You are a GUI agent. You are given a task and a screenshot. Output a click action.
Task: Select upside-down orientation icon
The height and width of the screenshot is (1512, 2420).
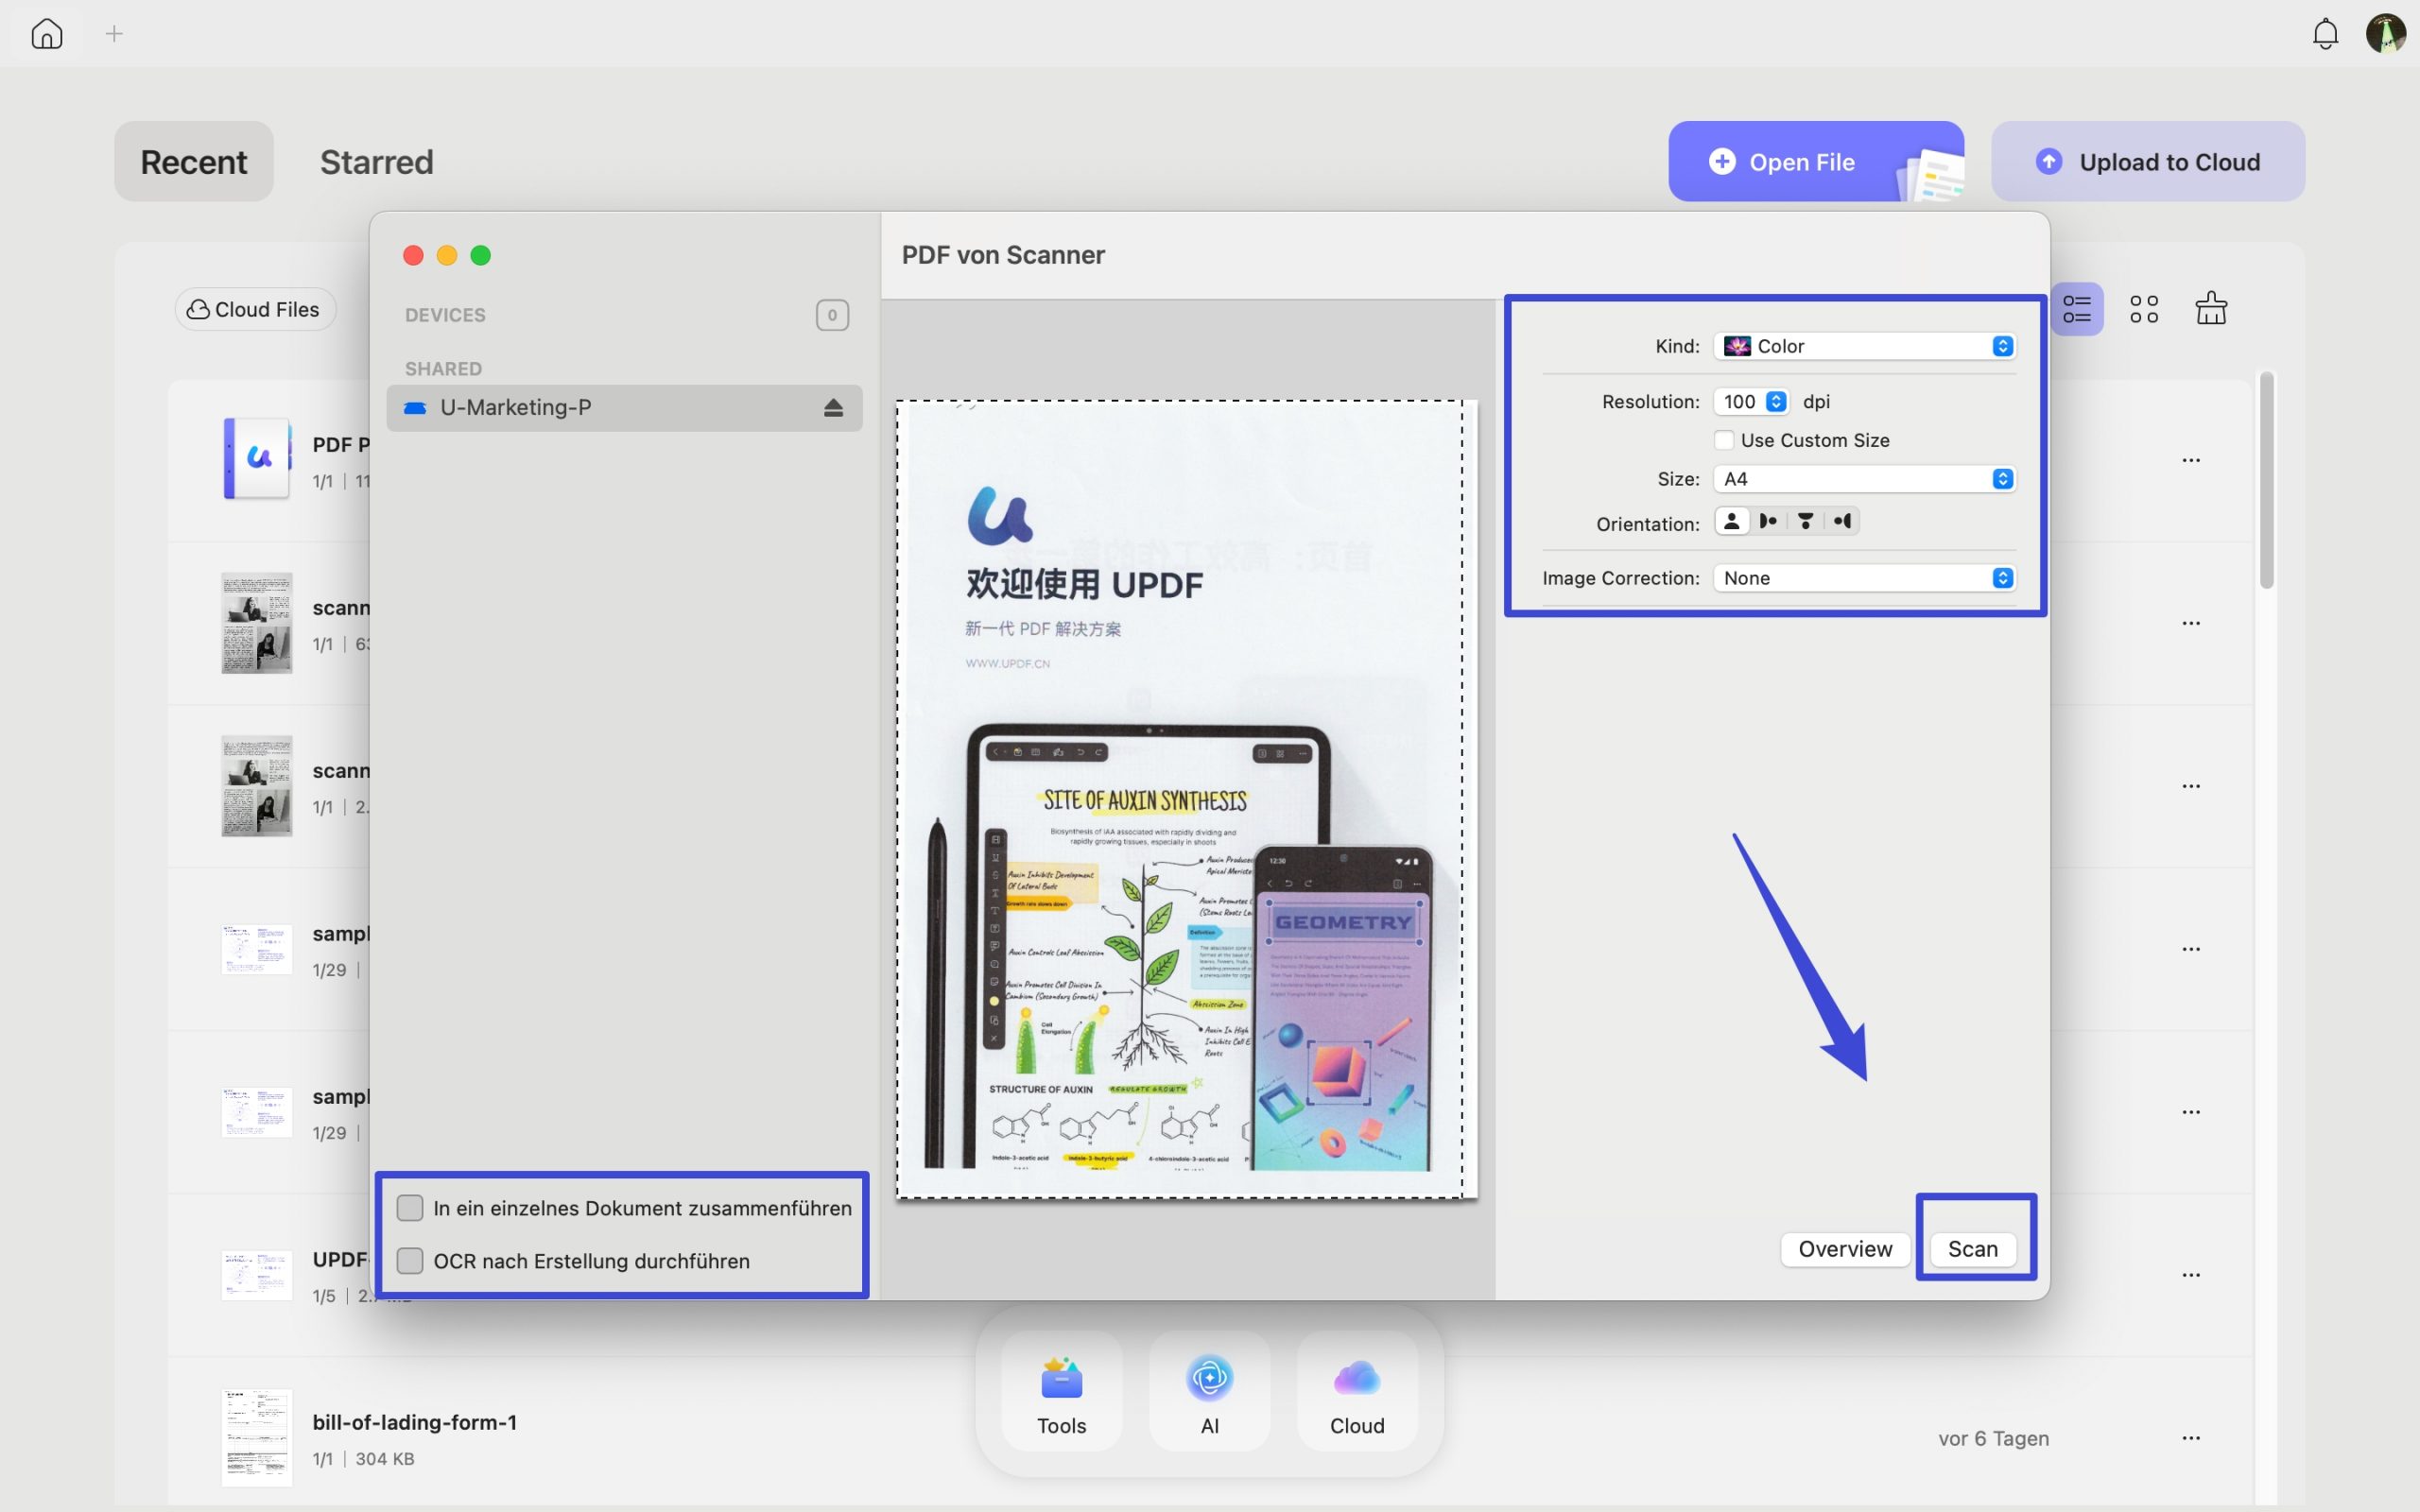(x=1805, y=521)
